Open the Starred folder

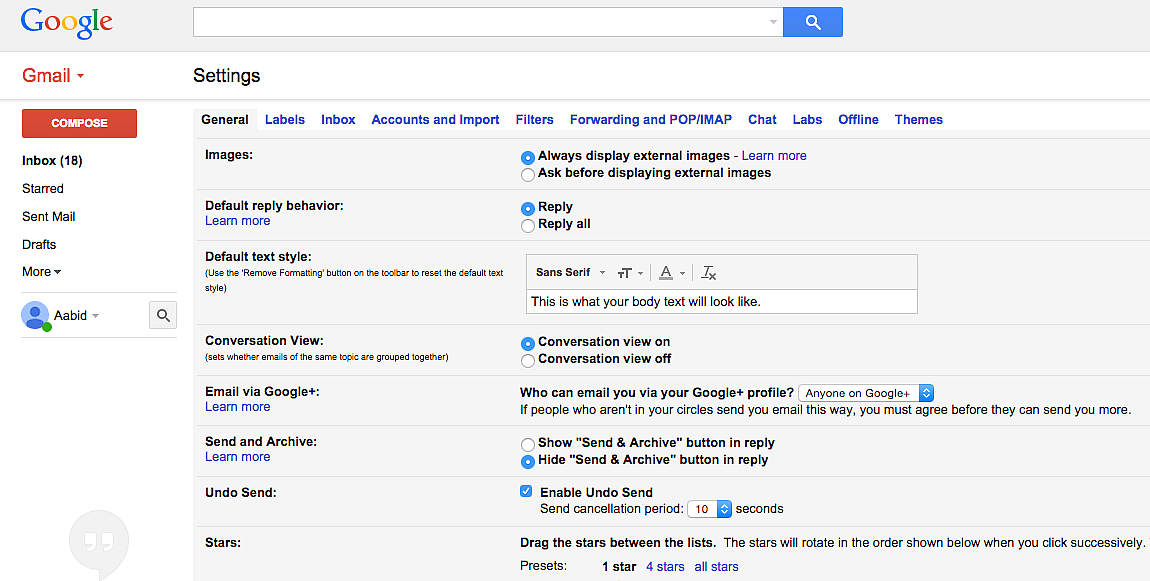(x=43, y=189)
